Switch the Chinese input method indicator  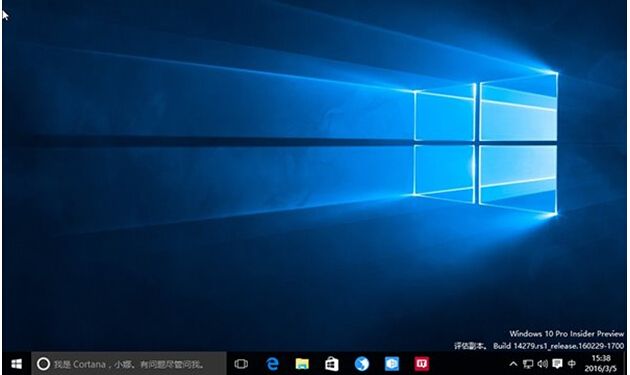(572, 364)
